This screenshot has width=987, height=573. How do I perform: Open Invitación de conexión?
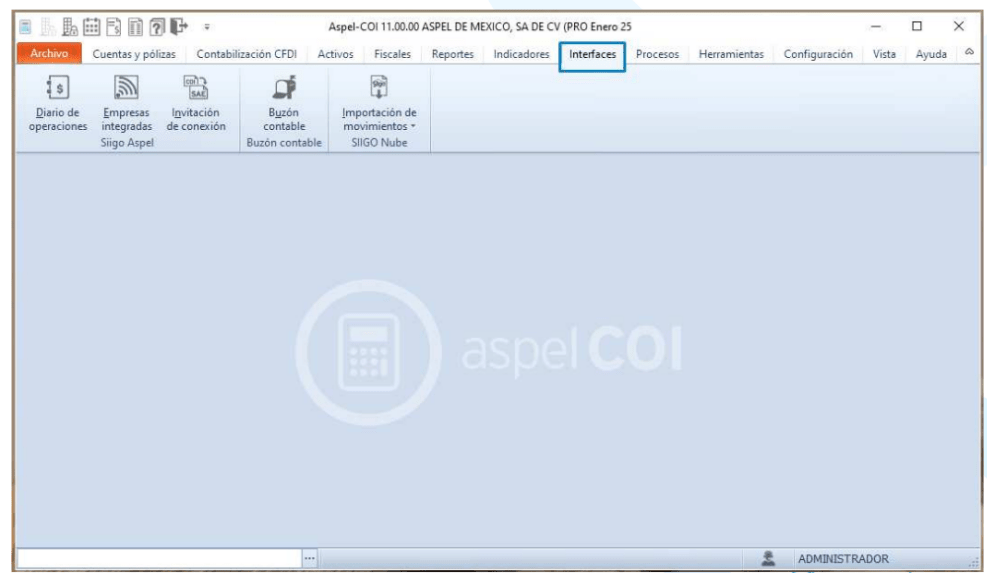click(196, 103)
